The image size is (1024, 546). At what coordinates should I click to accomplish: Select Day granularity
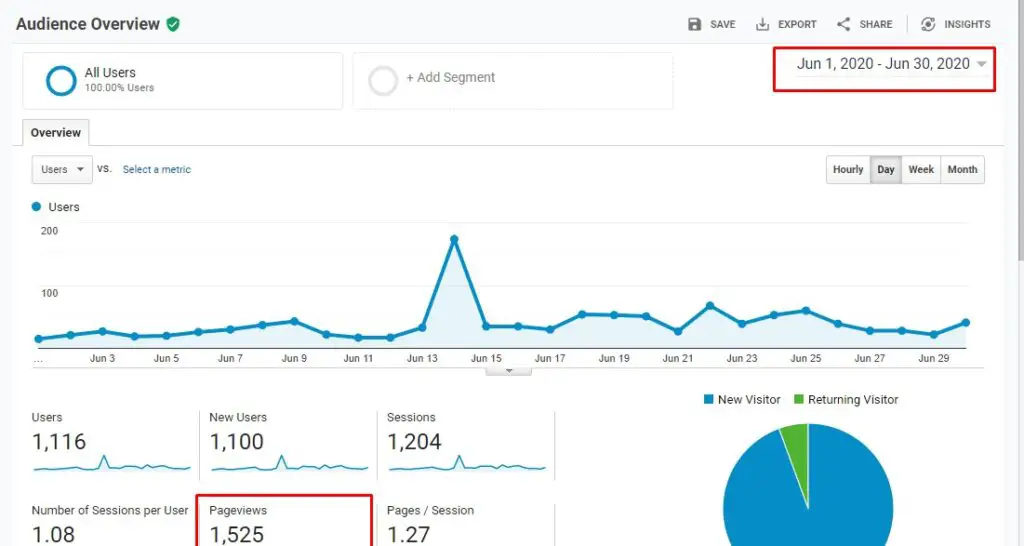(x=886, y=169)
